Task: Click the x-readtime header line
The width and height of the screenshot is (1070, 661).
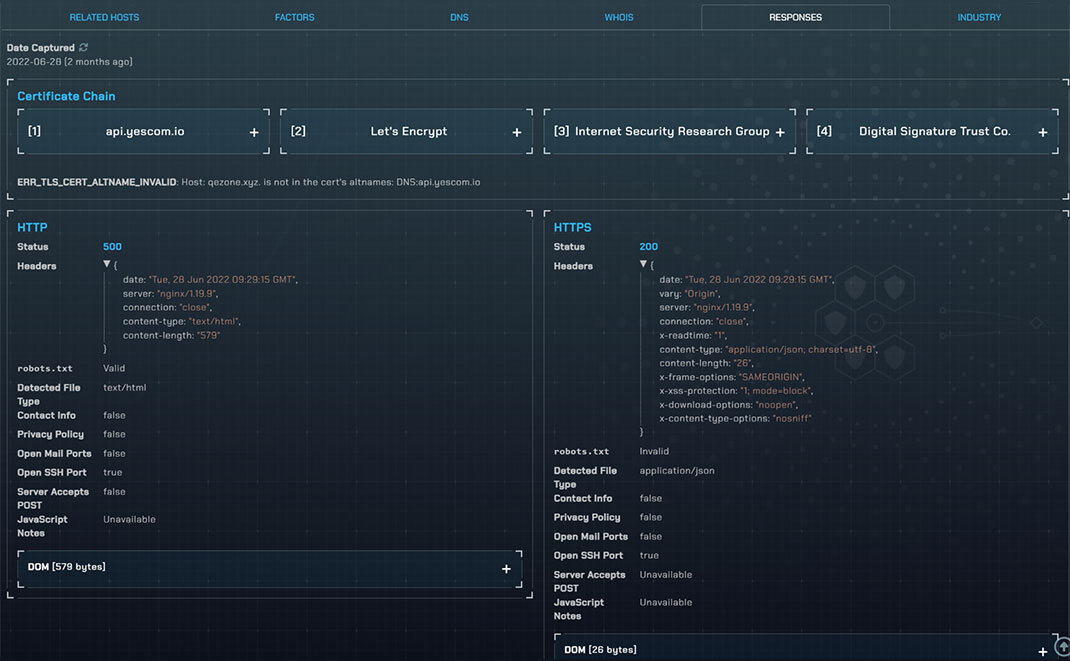Action: point(693,335)
